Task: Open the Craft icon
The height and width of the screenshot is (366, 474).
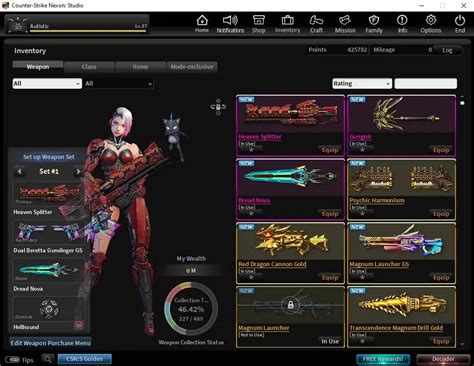Action: coord(316,21)
